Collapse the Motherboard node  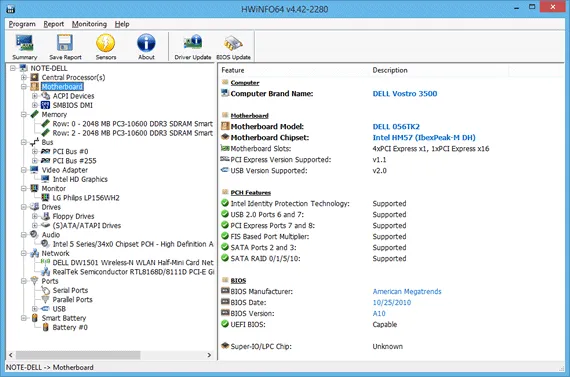click(24, 87)
